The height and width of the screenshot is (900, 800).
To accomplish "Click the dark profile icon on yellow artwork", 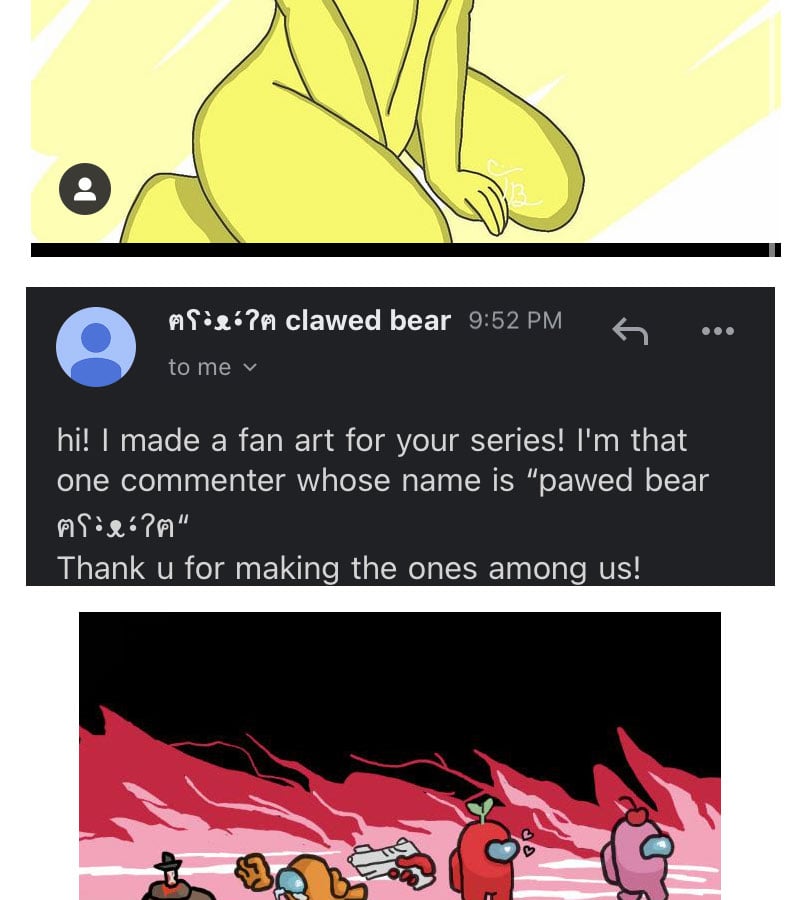I will (x=85, y=189).
